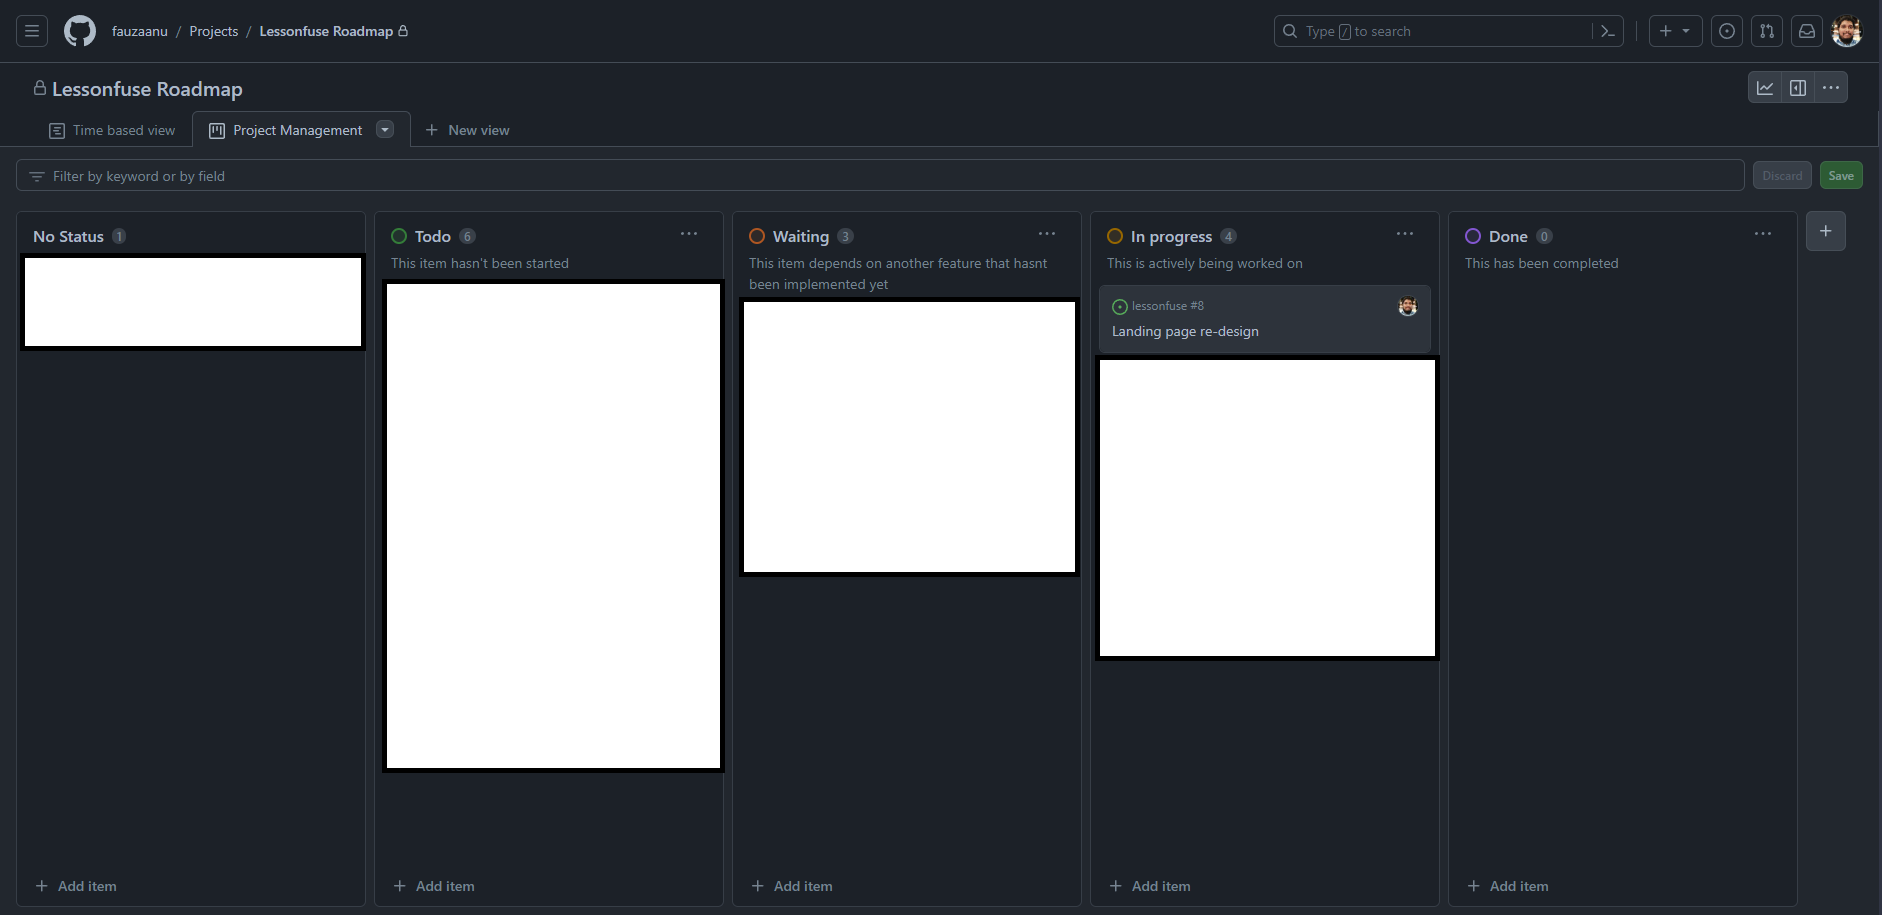
Task: Click Add item in Waiting column
Action: point(792,886)
